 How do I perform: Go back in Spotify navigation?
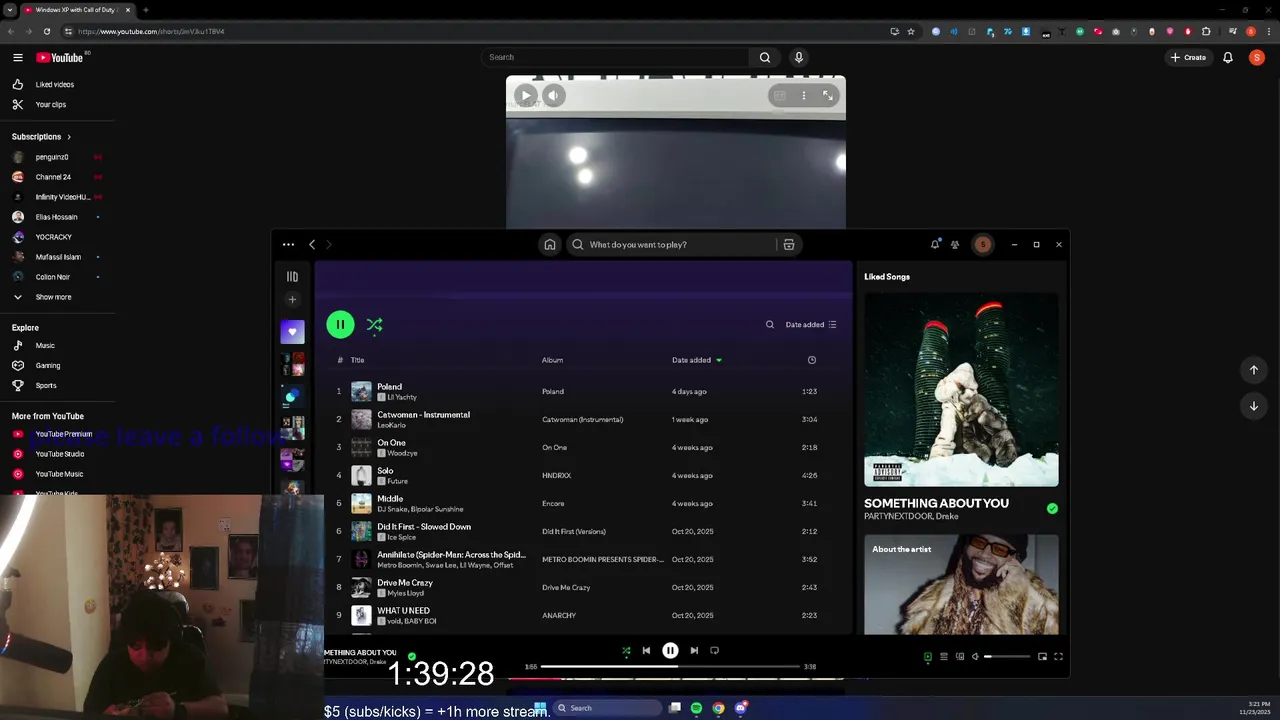pyautogui.click(x=312, y=244)
